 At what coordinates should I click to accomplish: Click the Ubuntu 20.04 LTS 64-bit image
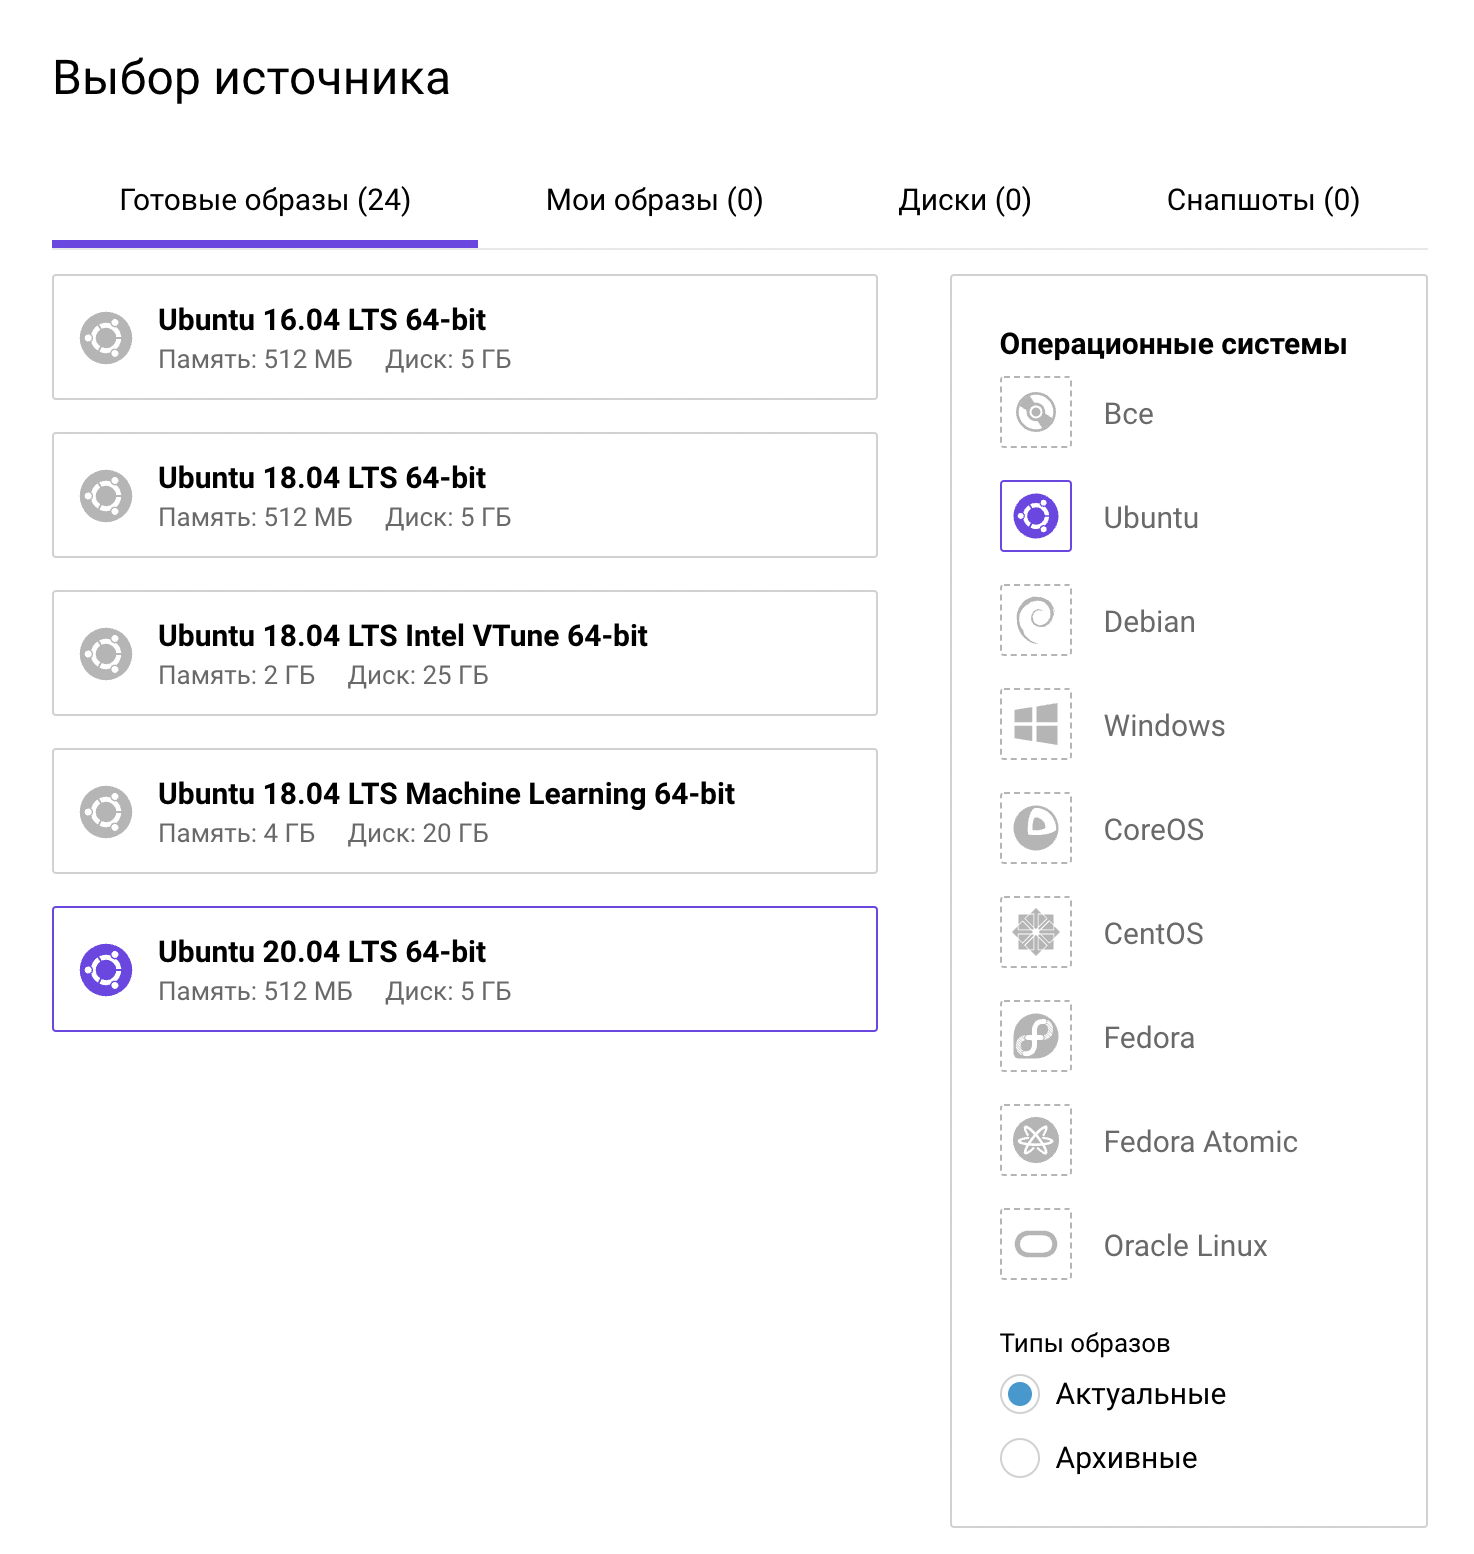pyautogui.click(x=465, y=970)
